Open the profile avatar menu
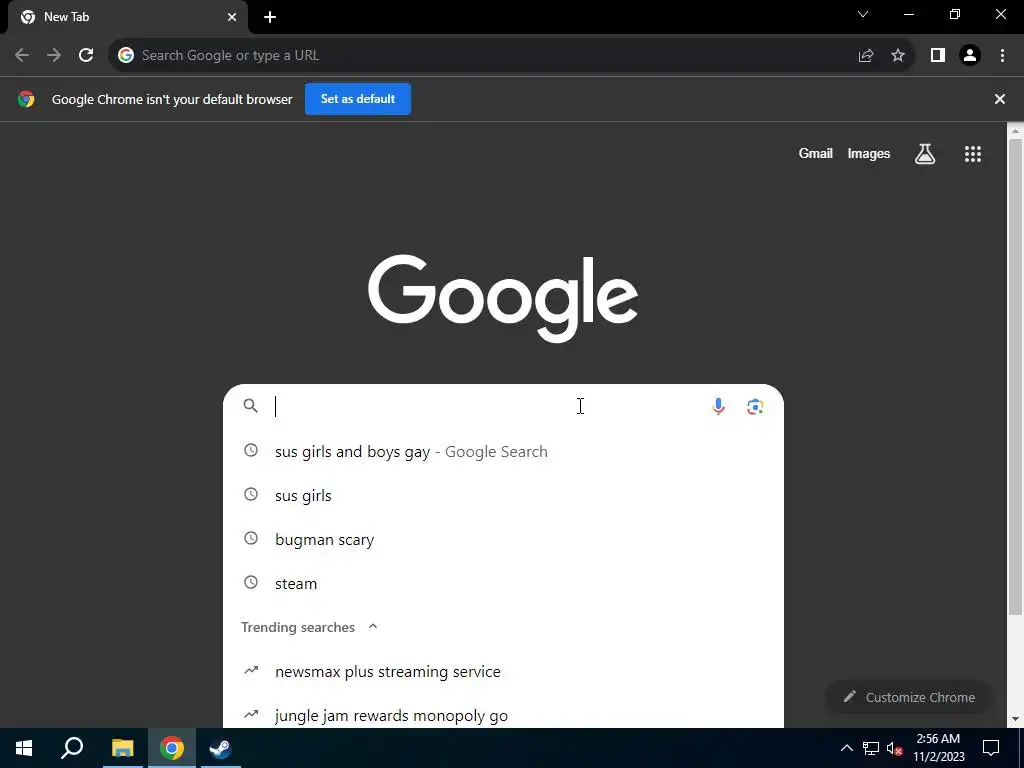Image resolution: width=1024 pixels, height=768 pixels. [970, 56]
